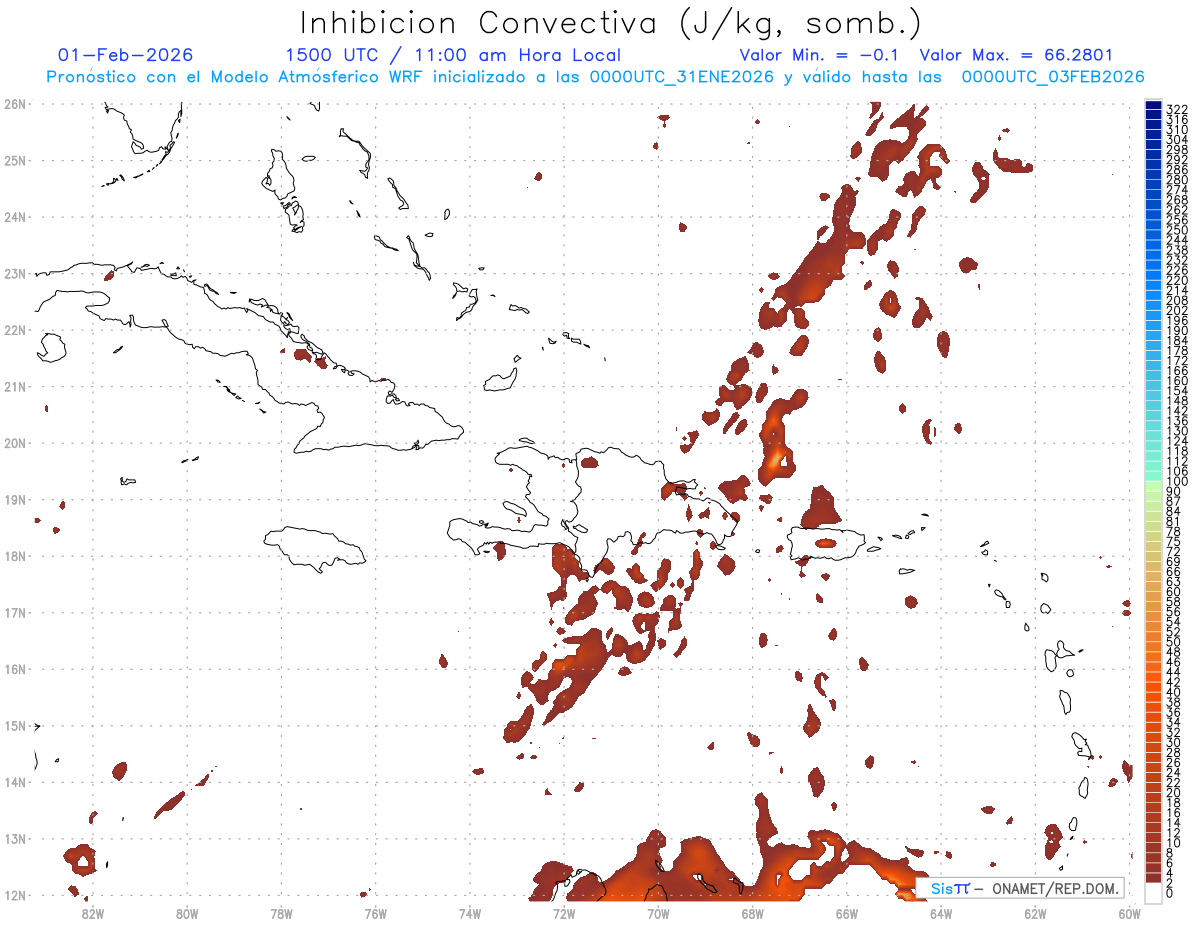Click the "SisTT - ONAMET/REP.DOM." credit box
1200x927 pixels.
(1020, 888)
